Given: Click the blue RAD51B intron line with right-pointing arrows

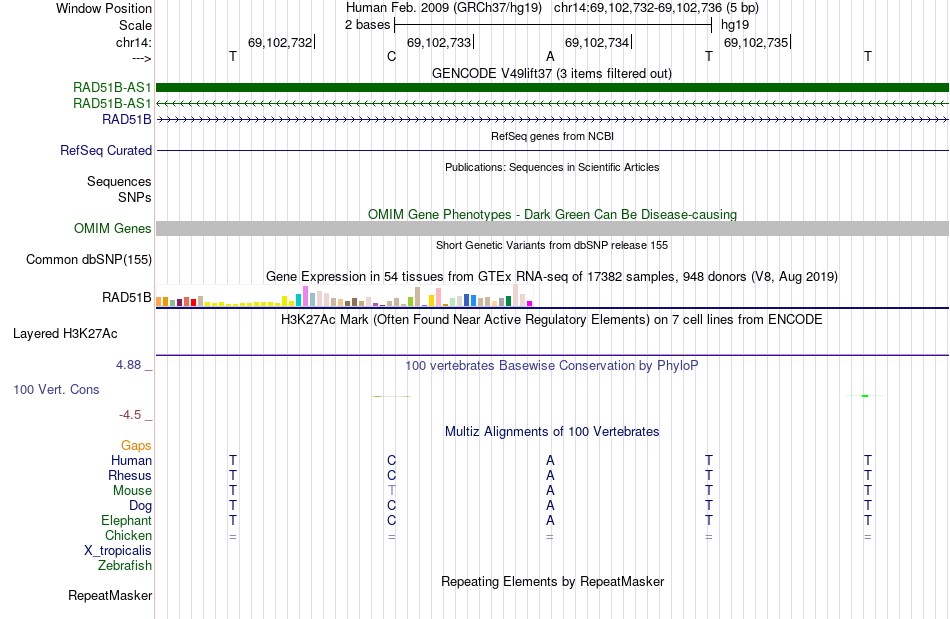Looking at the screenshot, I should point(552,119).
